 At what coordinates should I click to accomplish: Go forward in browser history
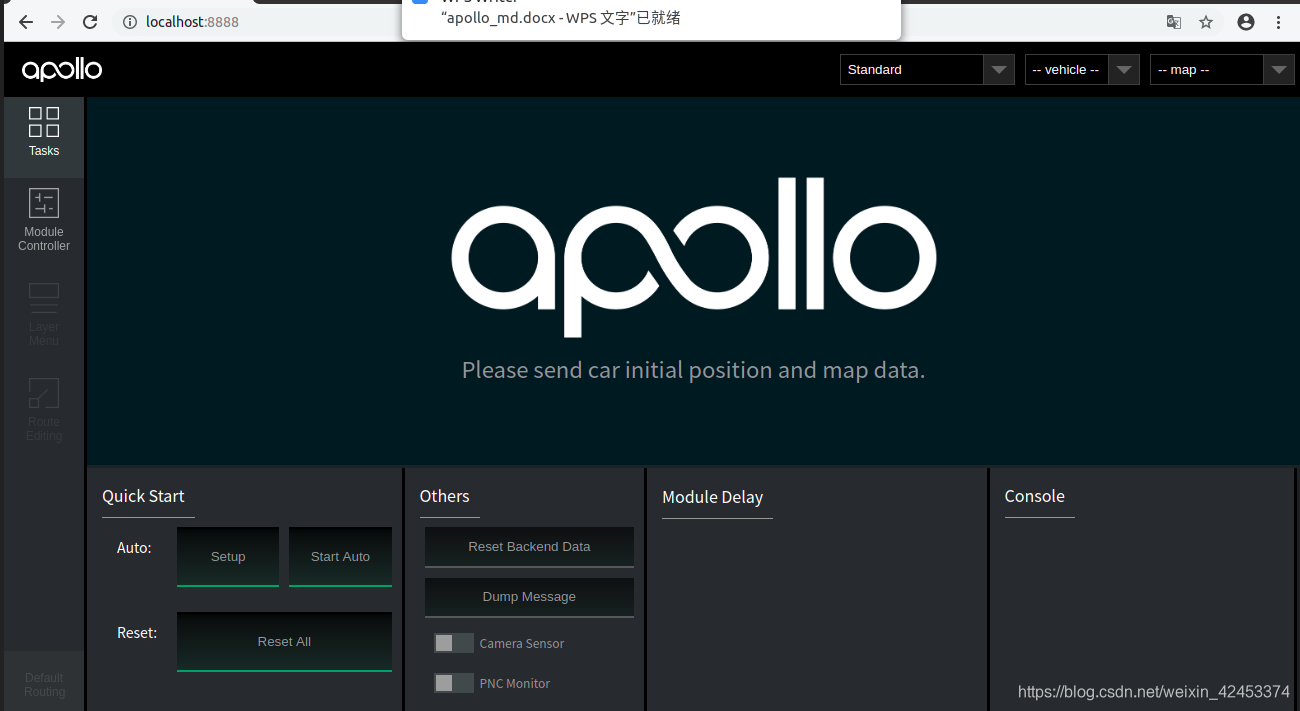58,21
